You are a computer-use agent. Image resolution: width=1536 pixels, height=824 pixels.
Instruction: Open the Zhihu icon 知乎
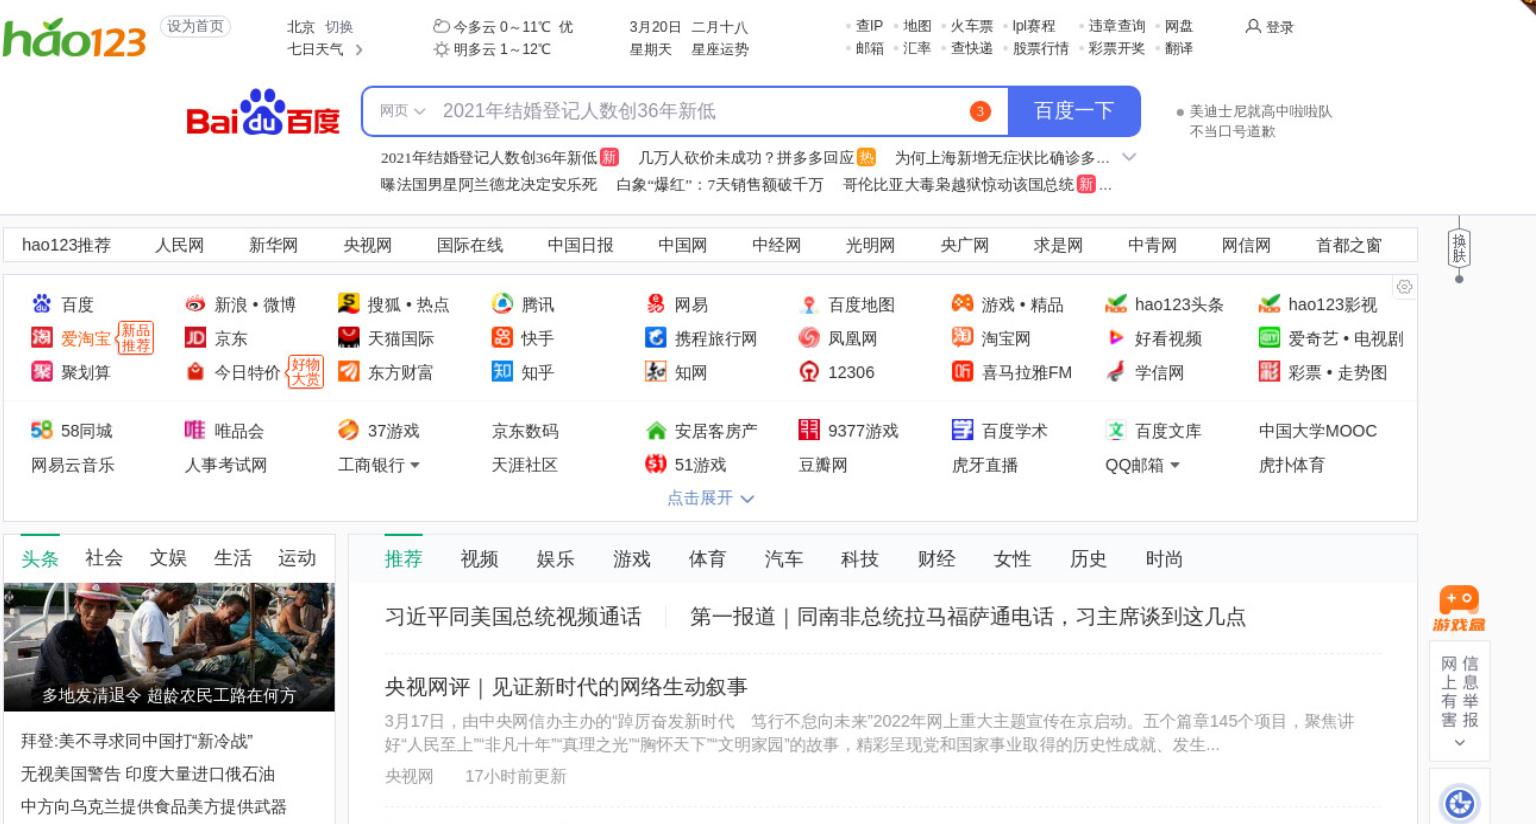(x=502, y=372)
